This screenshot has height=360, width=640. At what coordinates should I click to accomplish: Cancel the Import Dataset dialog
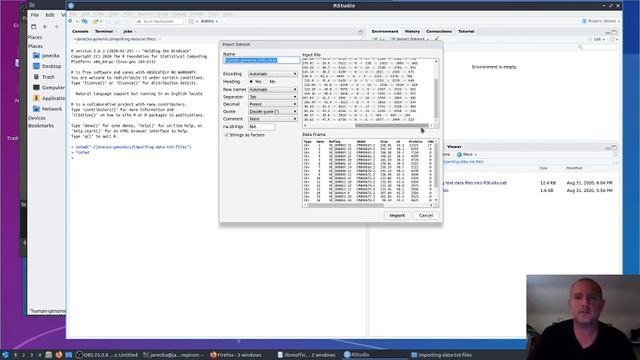[x=426, y=215]
